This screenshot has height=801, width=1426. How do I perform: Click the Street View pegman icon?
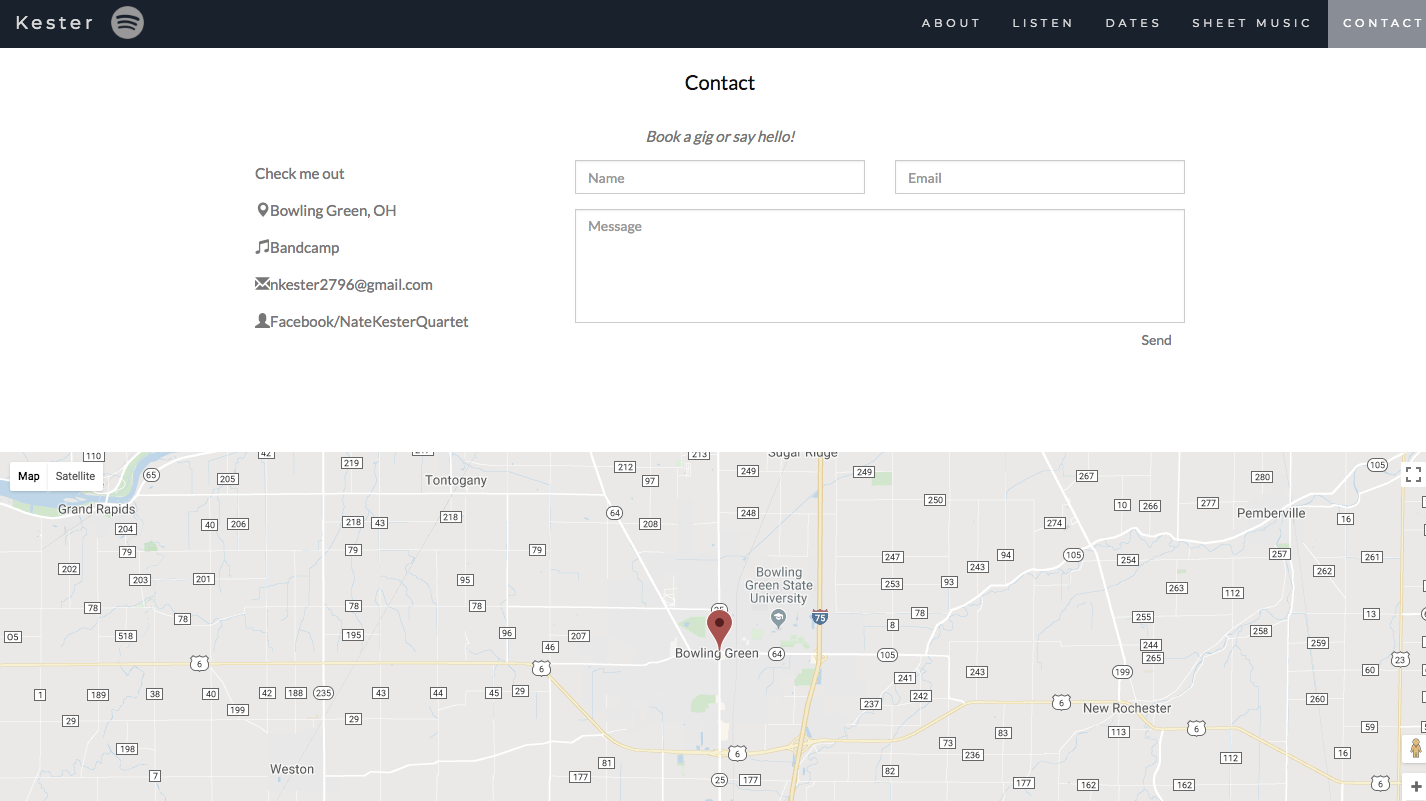(1415, 748)
